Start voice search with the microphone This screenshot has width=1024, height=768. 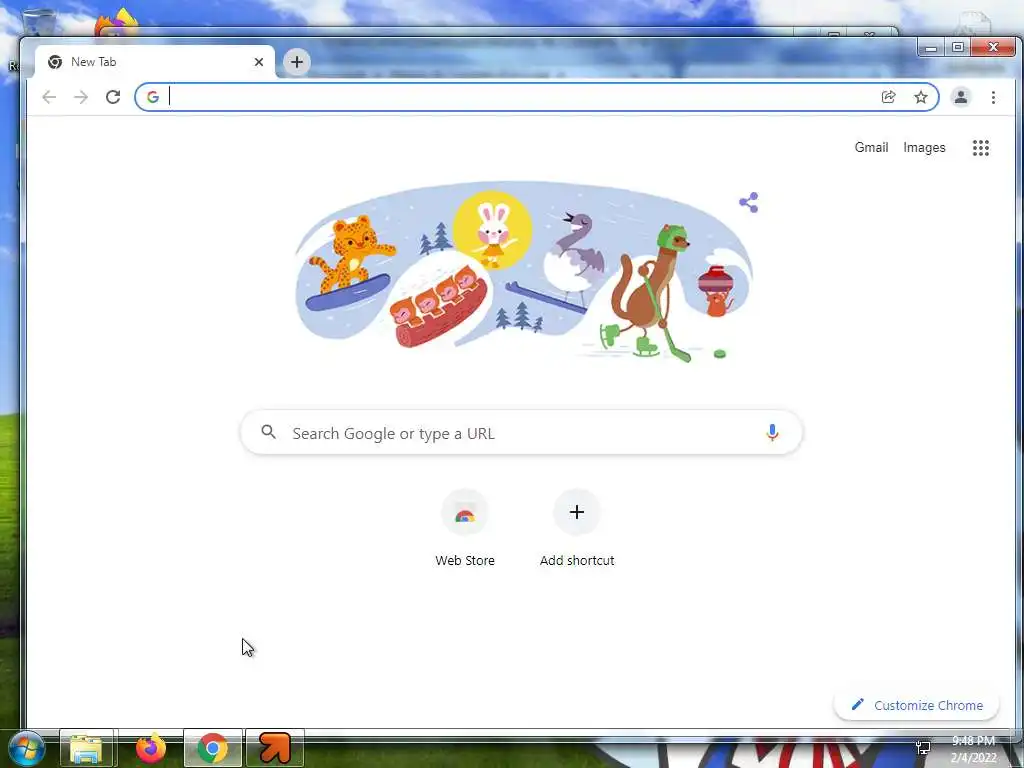[772, 432]
